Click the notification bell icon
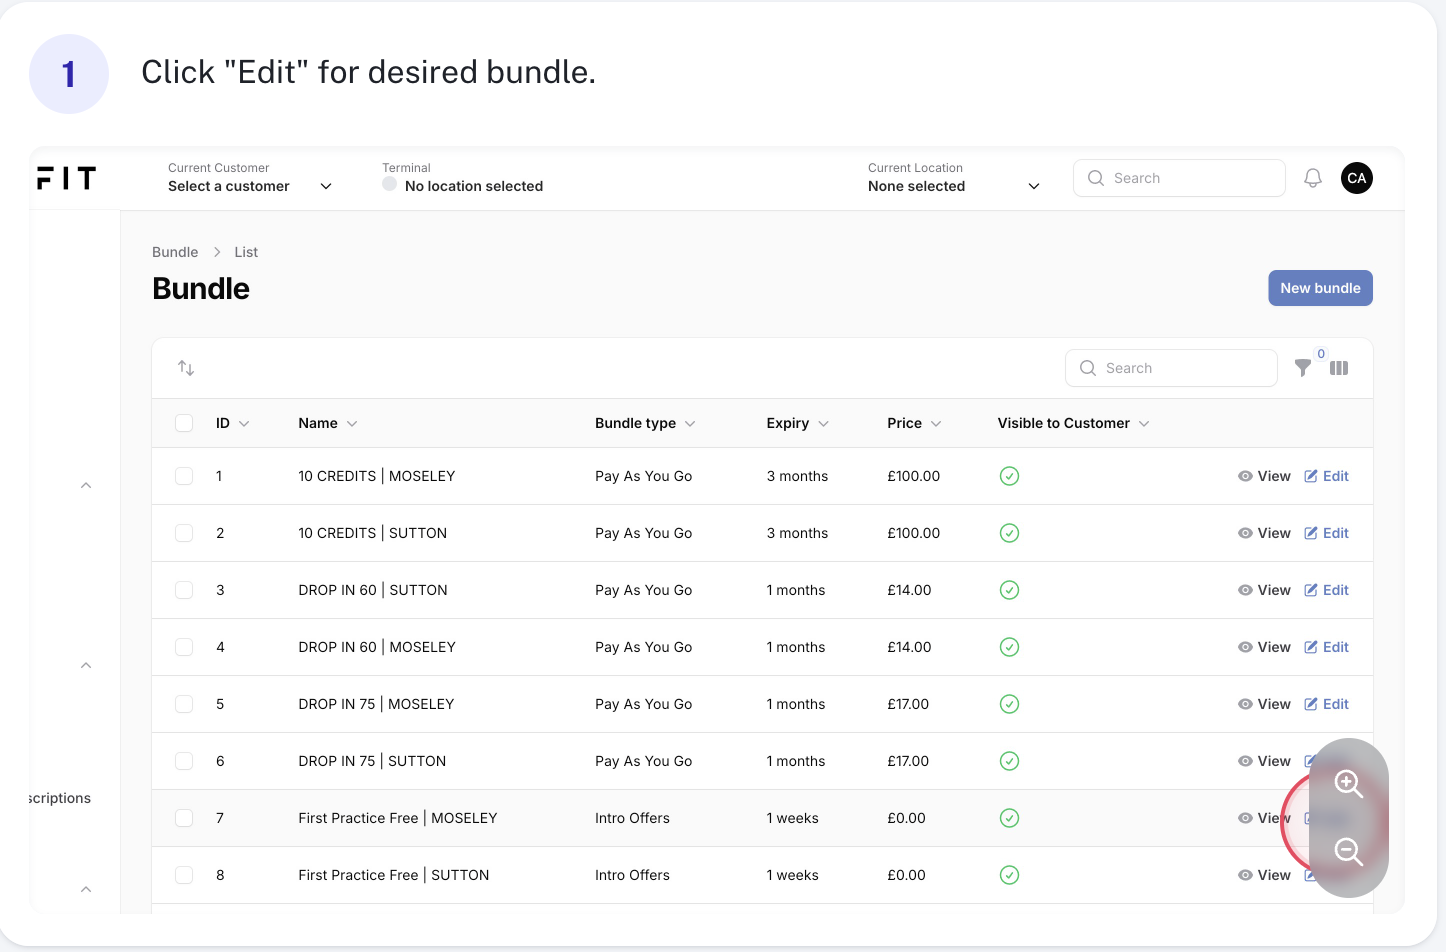 [1313, 178]
